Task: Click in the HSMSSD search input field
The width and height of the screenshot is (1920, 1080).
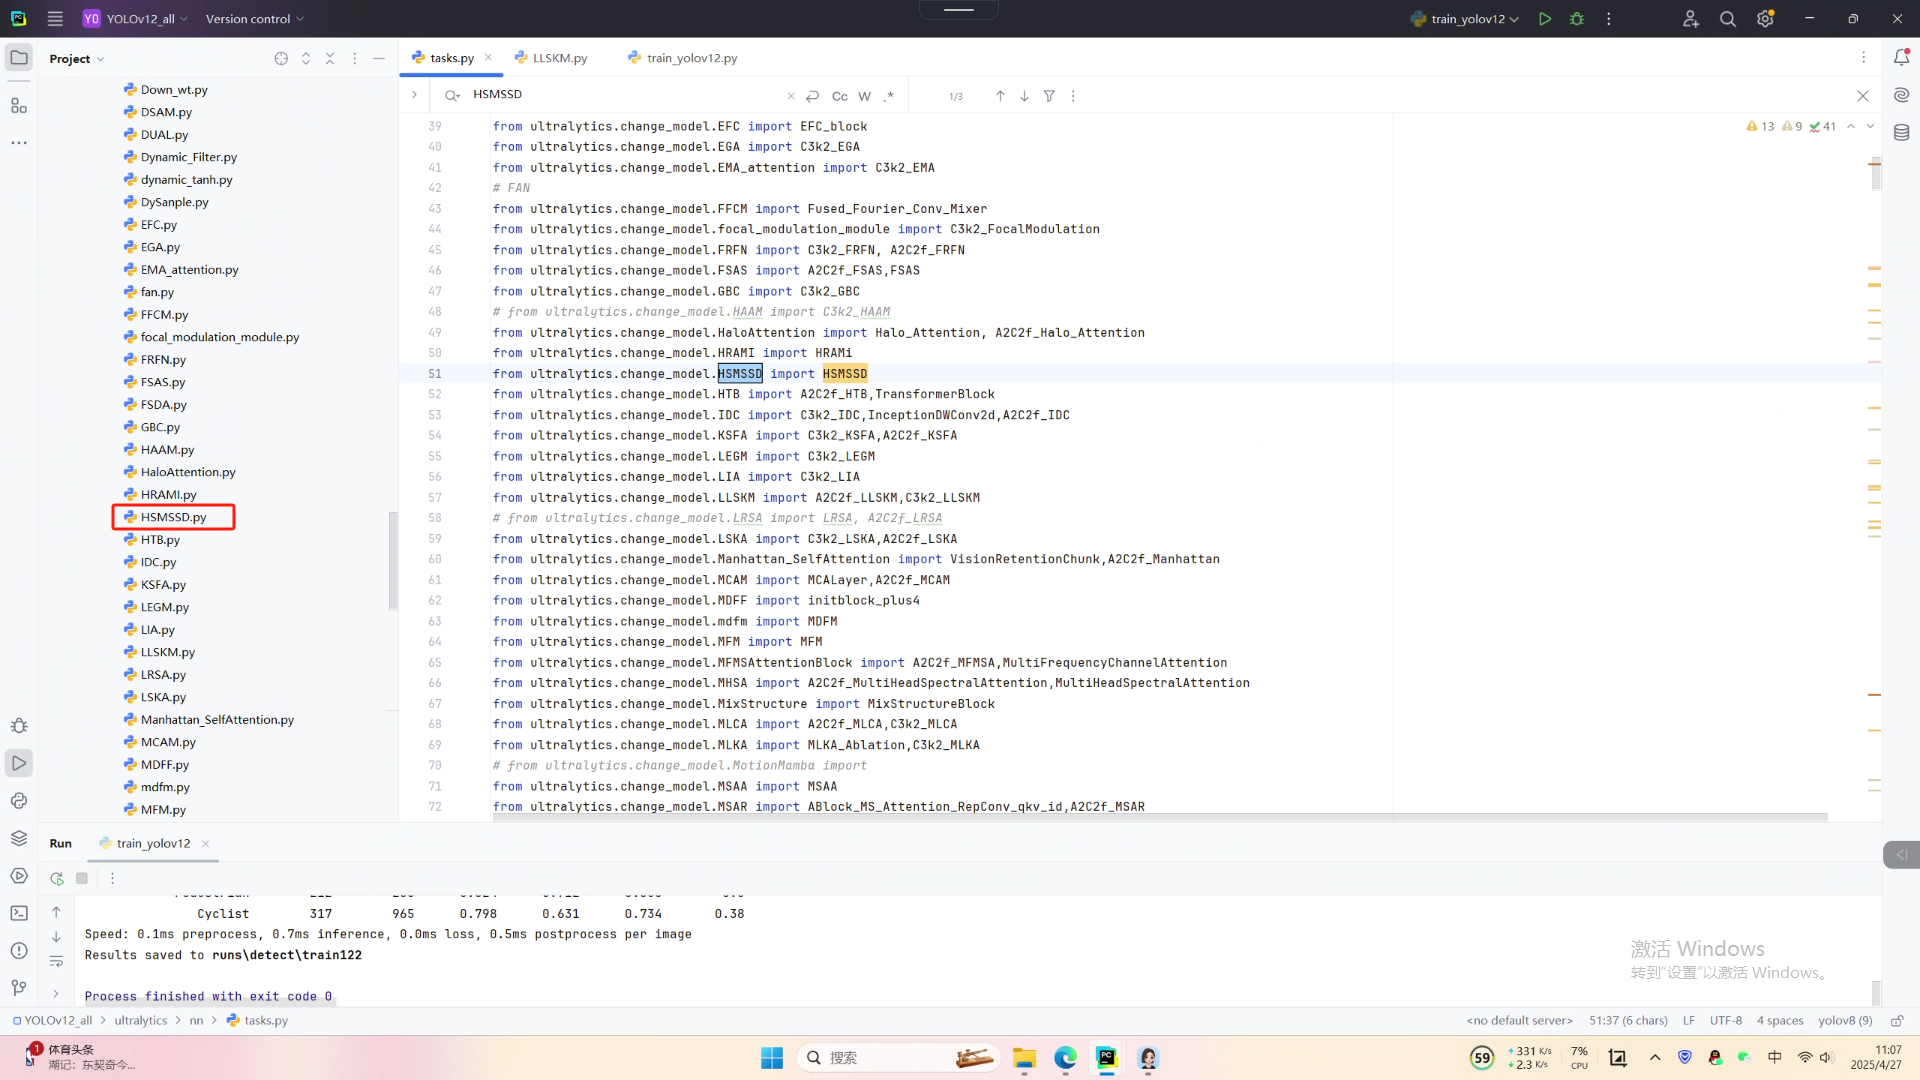Action: pos(620,95)
